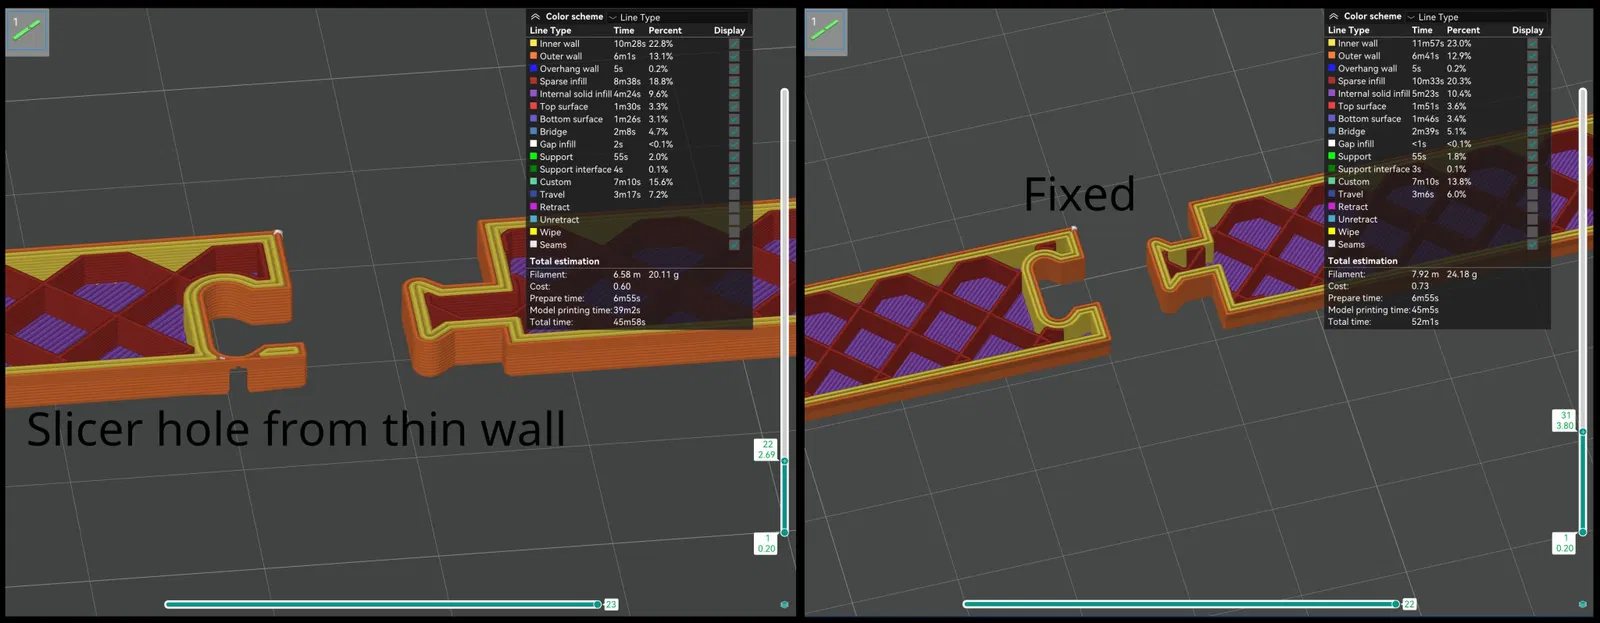Click lower layer slider handle at 0.20 in left view

(x=784, y=532)
